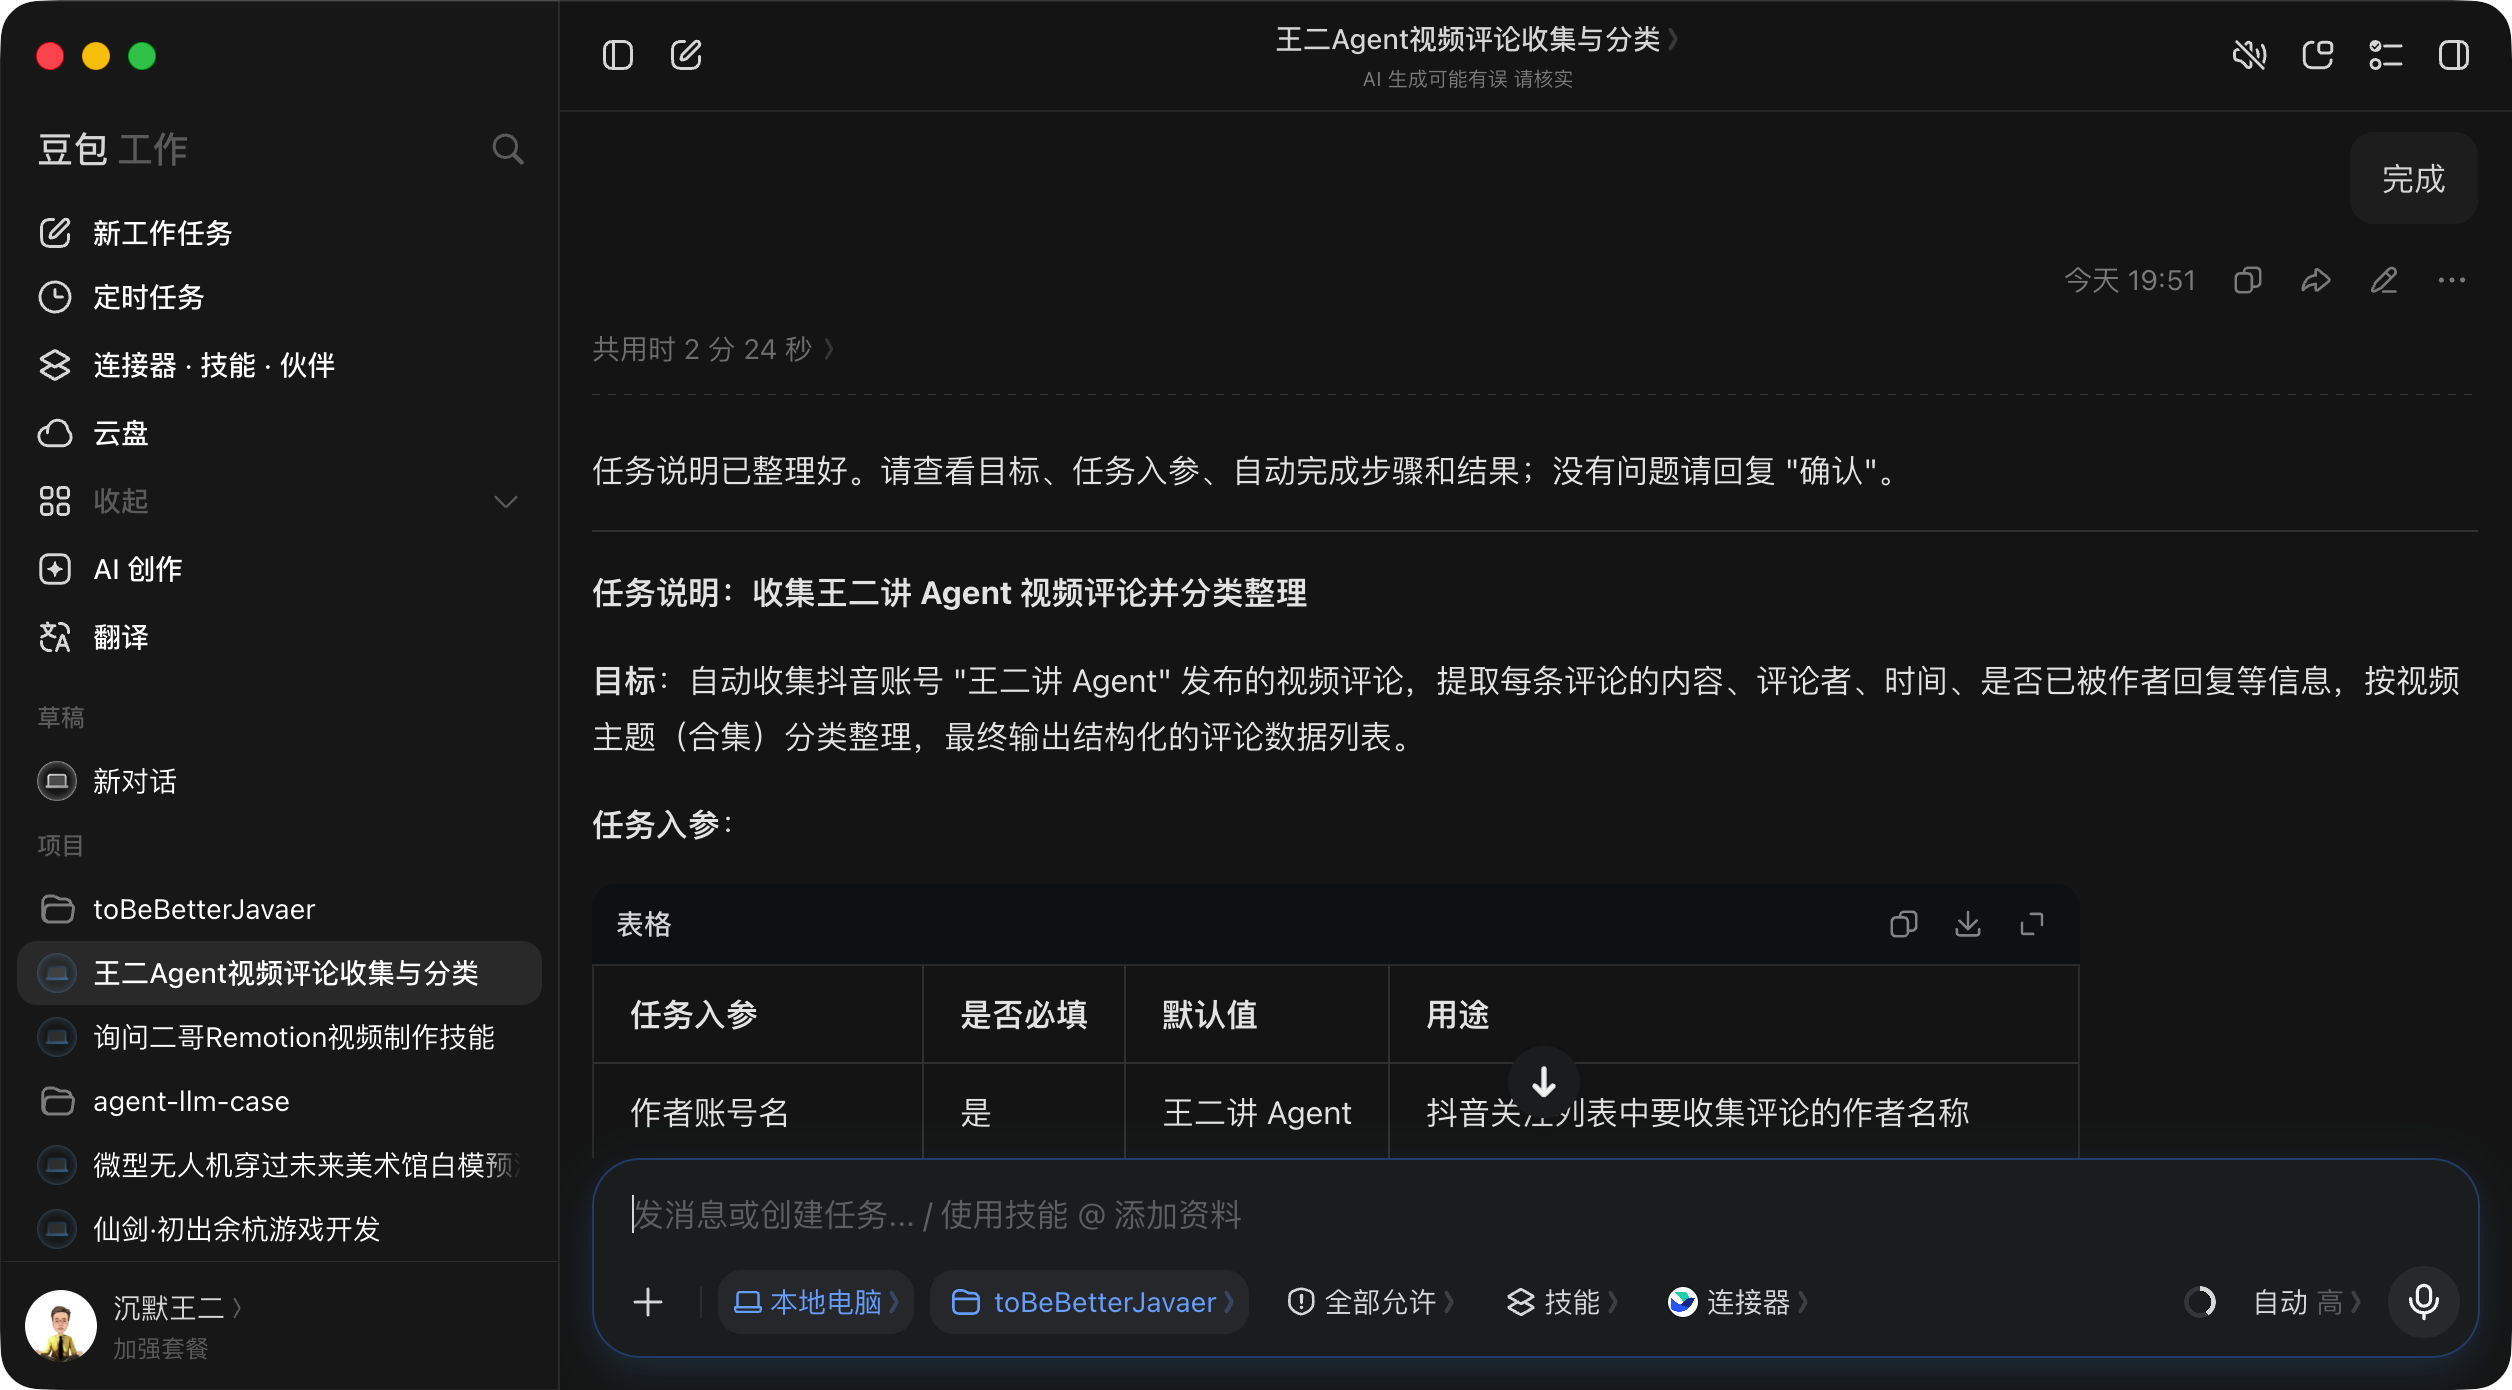Collapse the 收起 sidebar section
The height and width of the screenshot is (1390, 2512).
click(280, 501)
